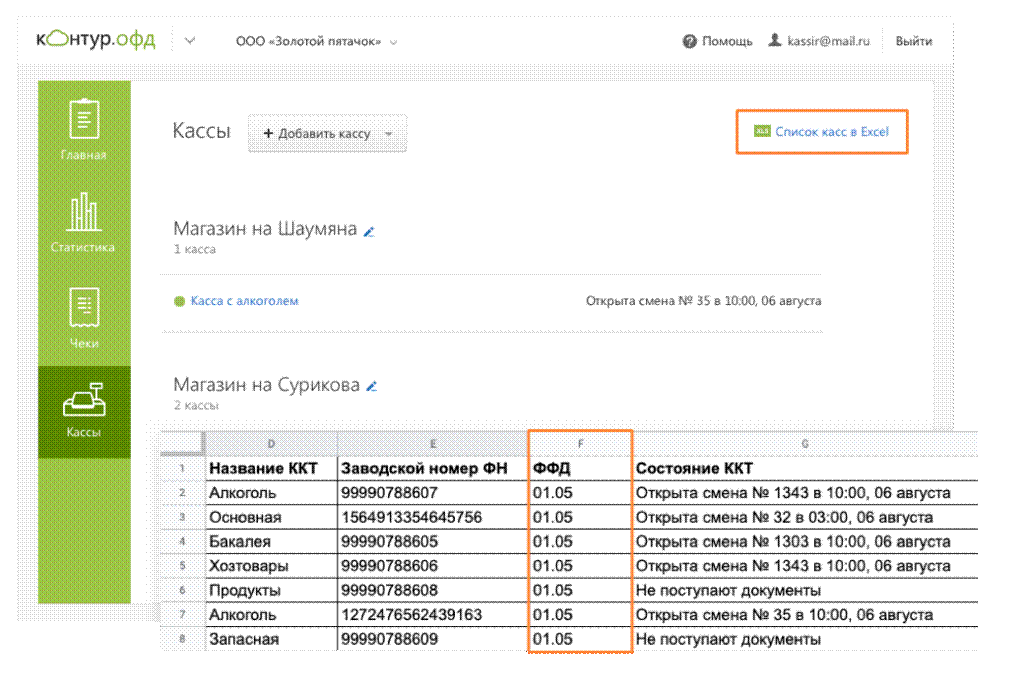Open the Главная sidebar section
This screenshot has height=689, width=1024.
point(84,129)
